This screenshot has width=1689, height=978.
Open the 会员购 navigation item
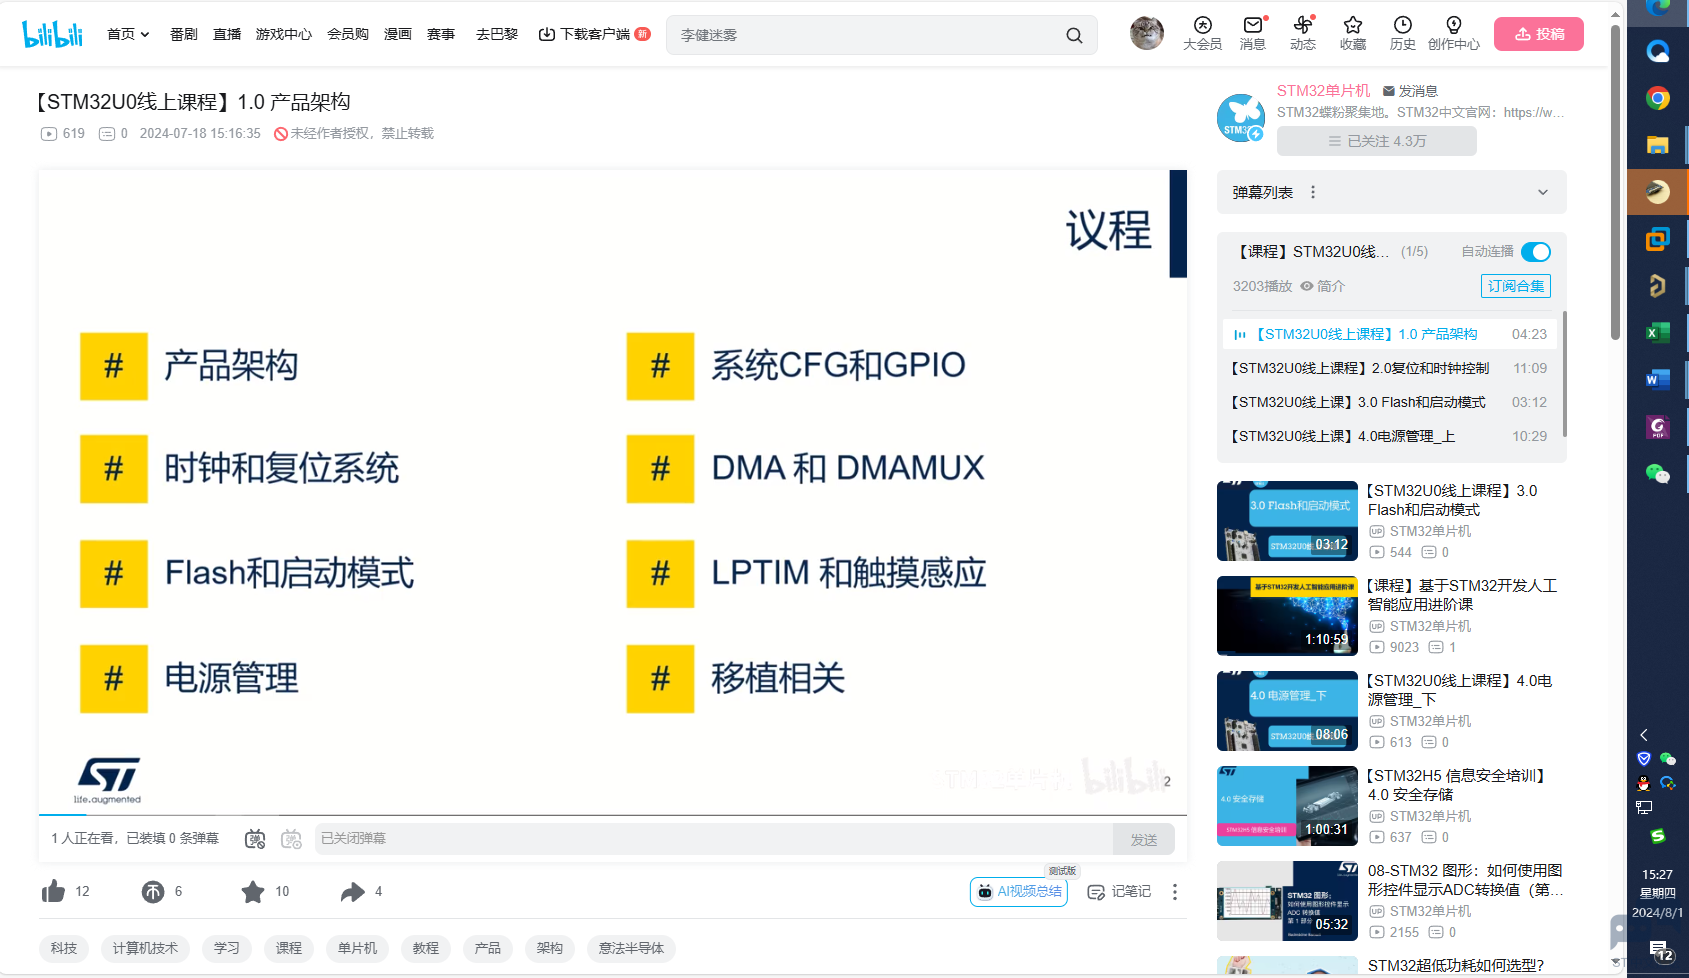pyautogui.click(x=348, y=34)
